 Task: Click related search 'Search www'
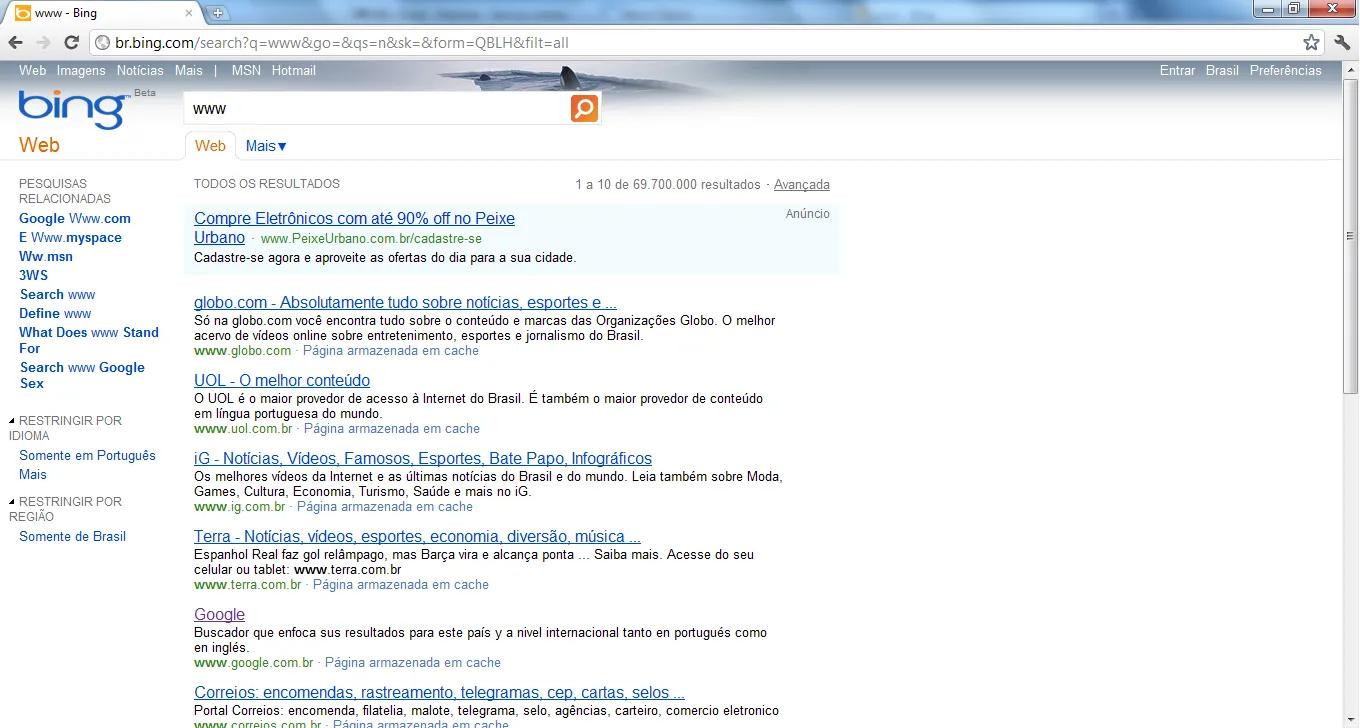[58, 295]
